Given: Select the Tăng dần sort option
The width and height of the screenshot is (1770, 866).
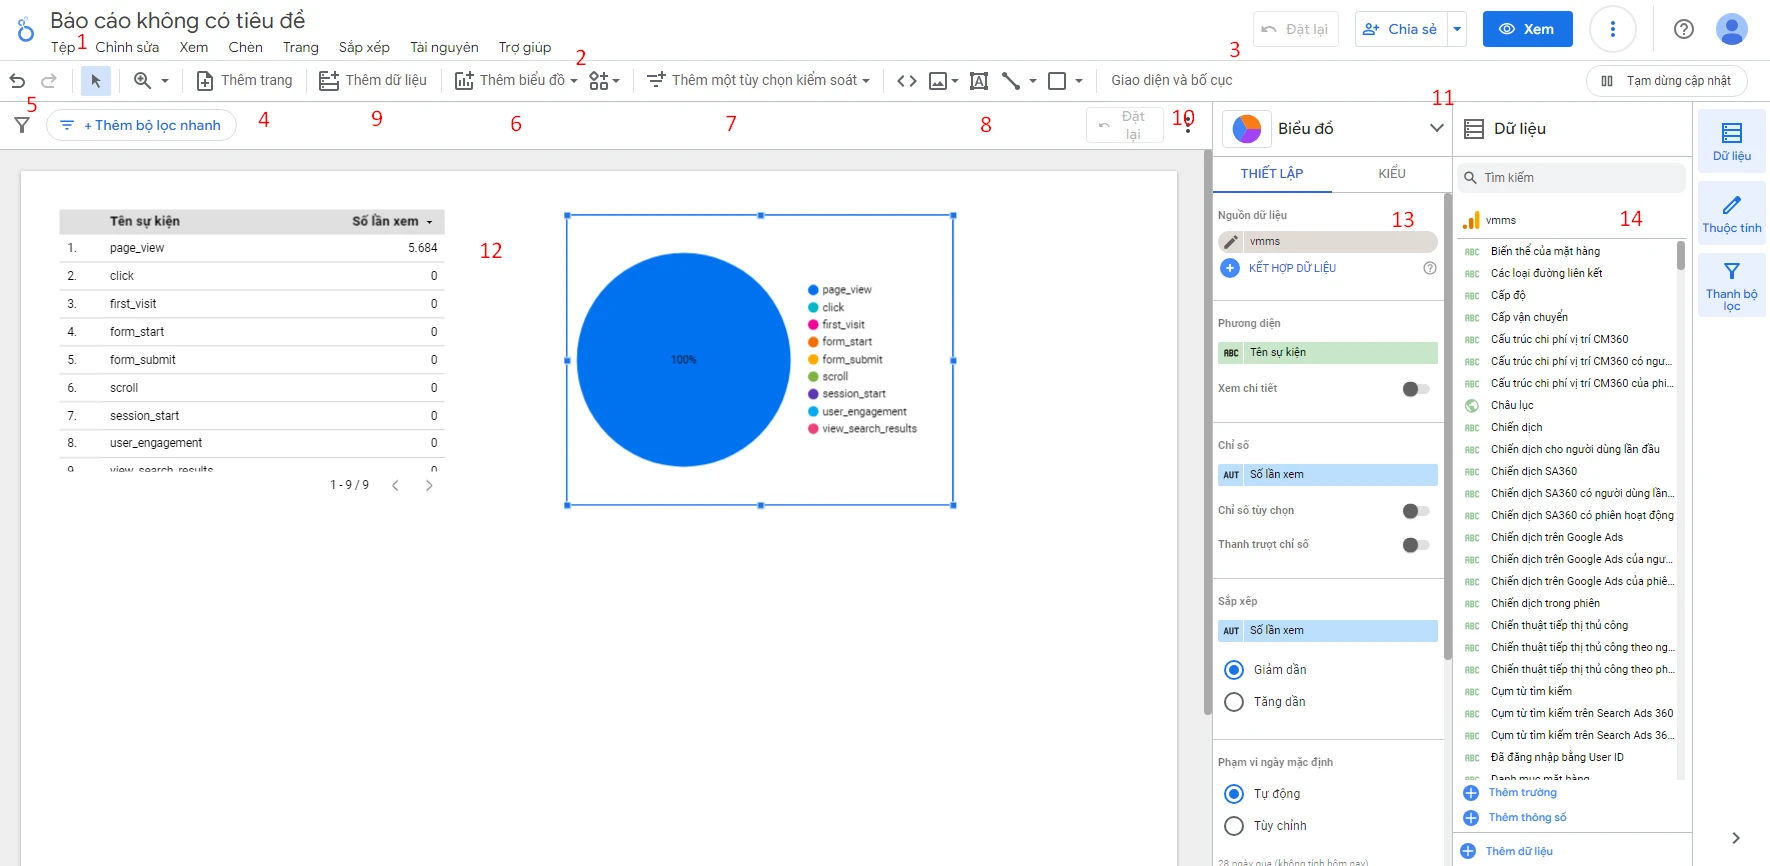Looking at the screenshot, I should tap(1234, 702).
